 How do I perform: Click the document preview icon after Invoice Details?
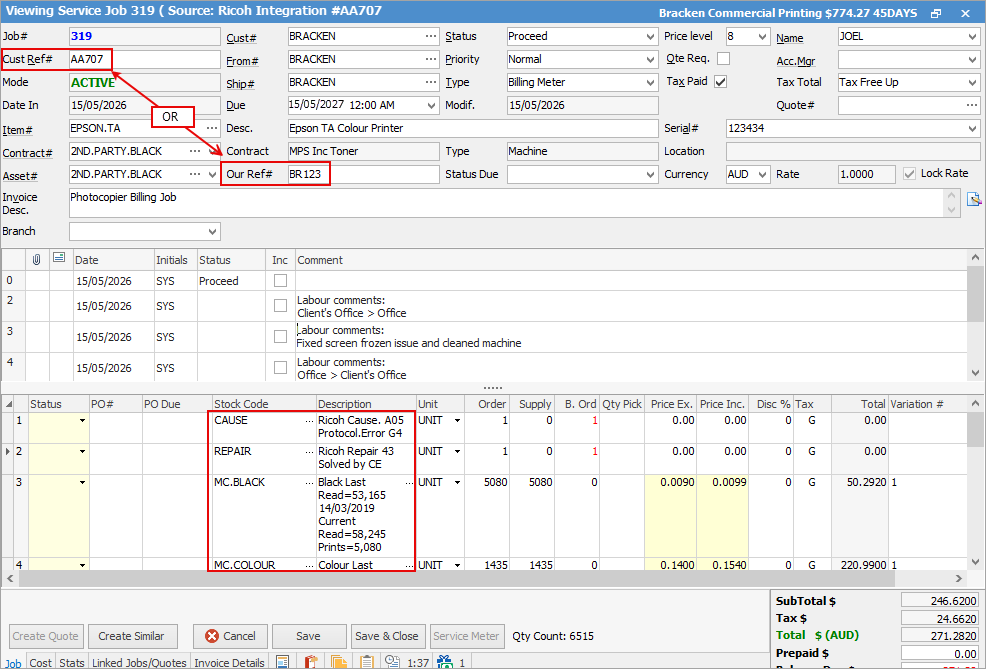[282, 662]
